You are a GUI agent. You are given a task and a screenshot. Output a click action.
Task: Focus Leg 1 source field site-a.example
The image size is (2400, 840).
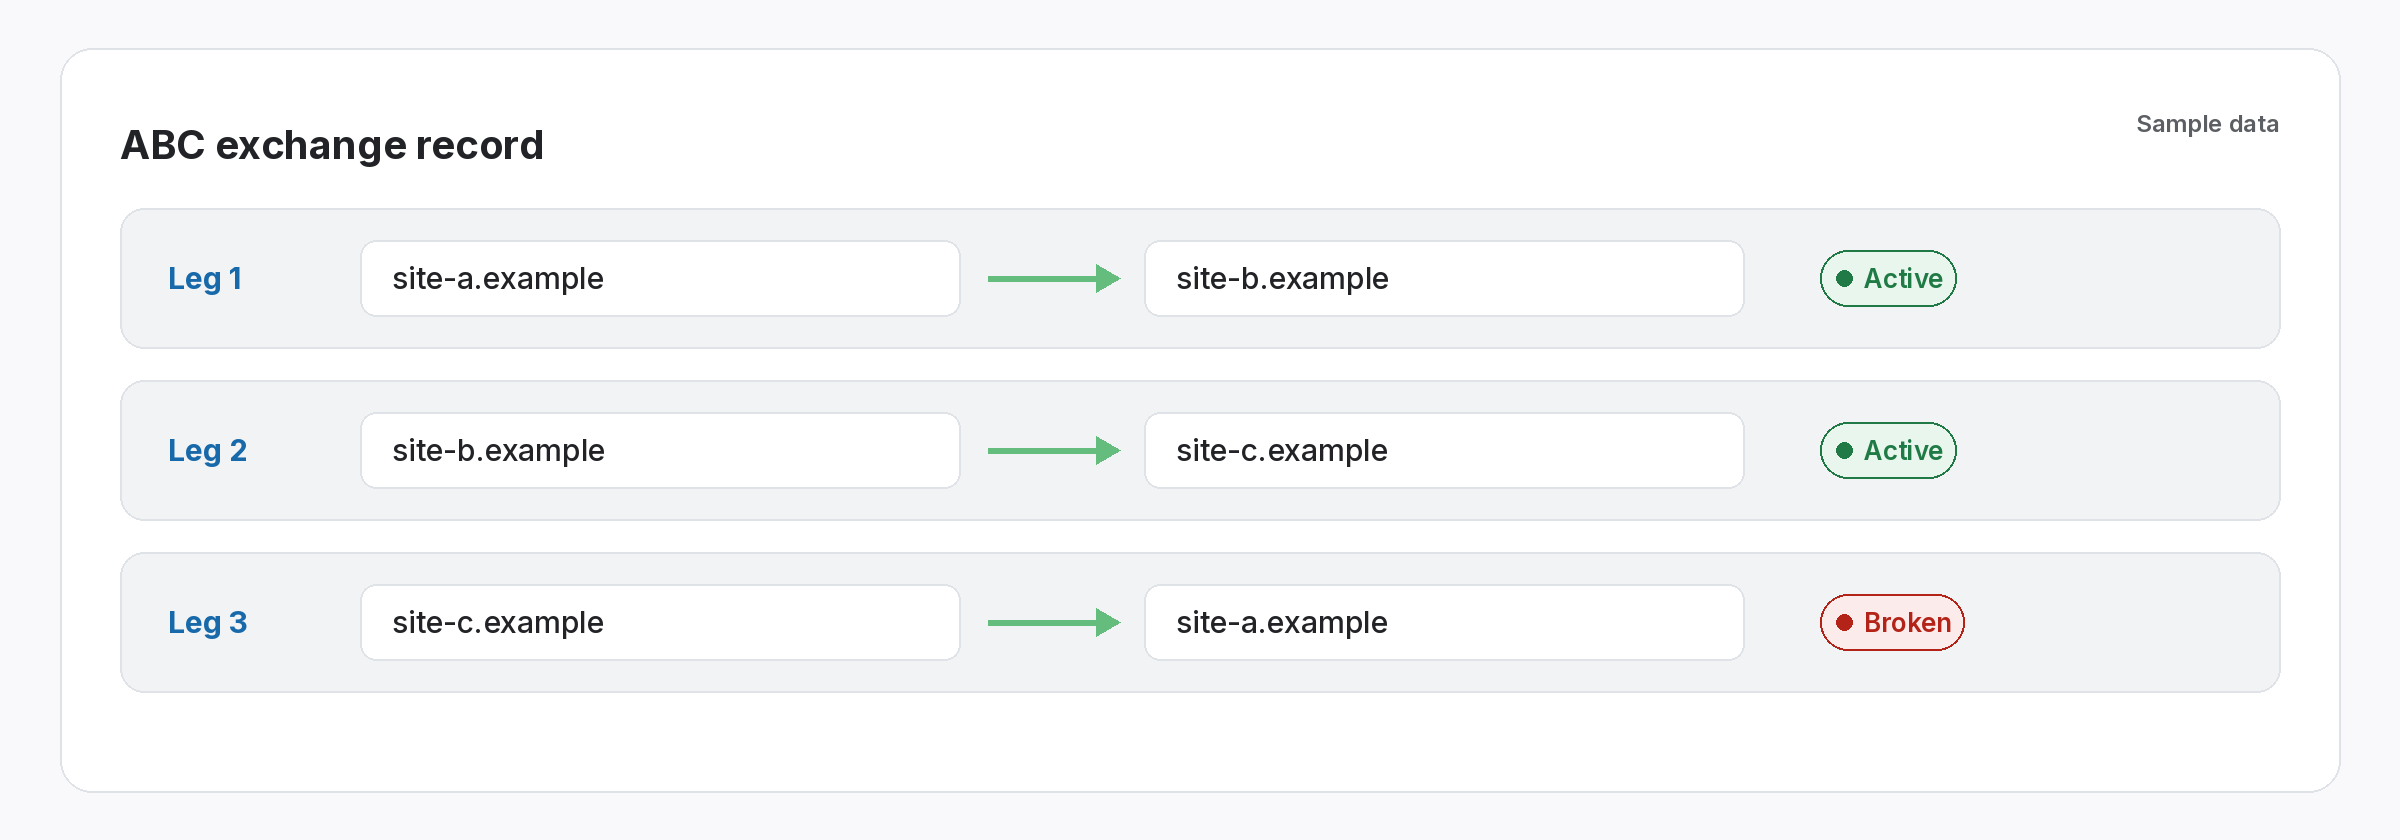(660, 279)
